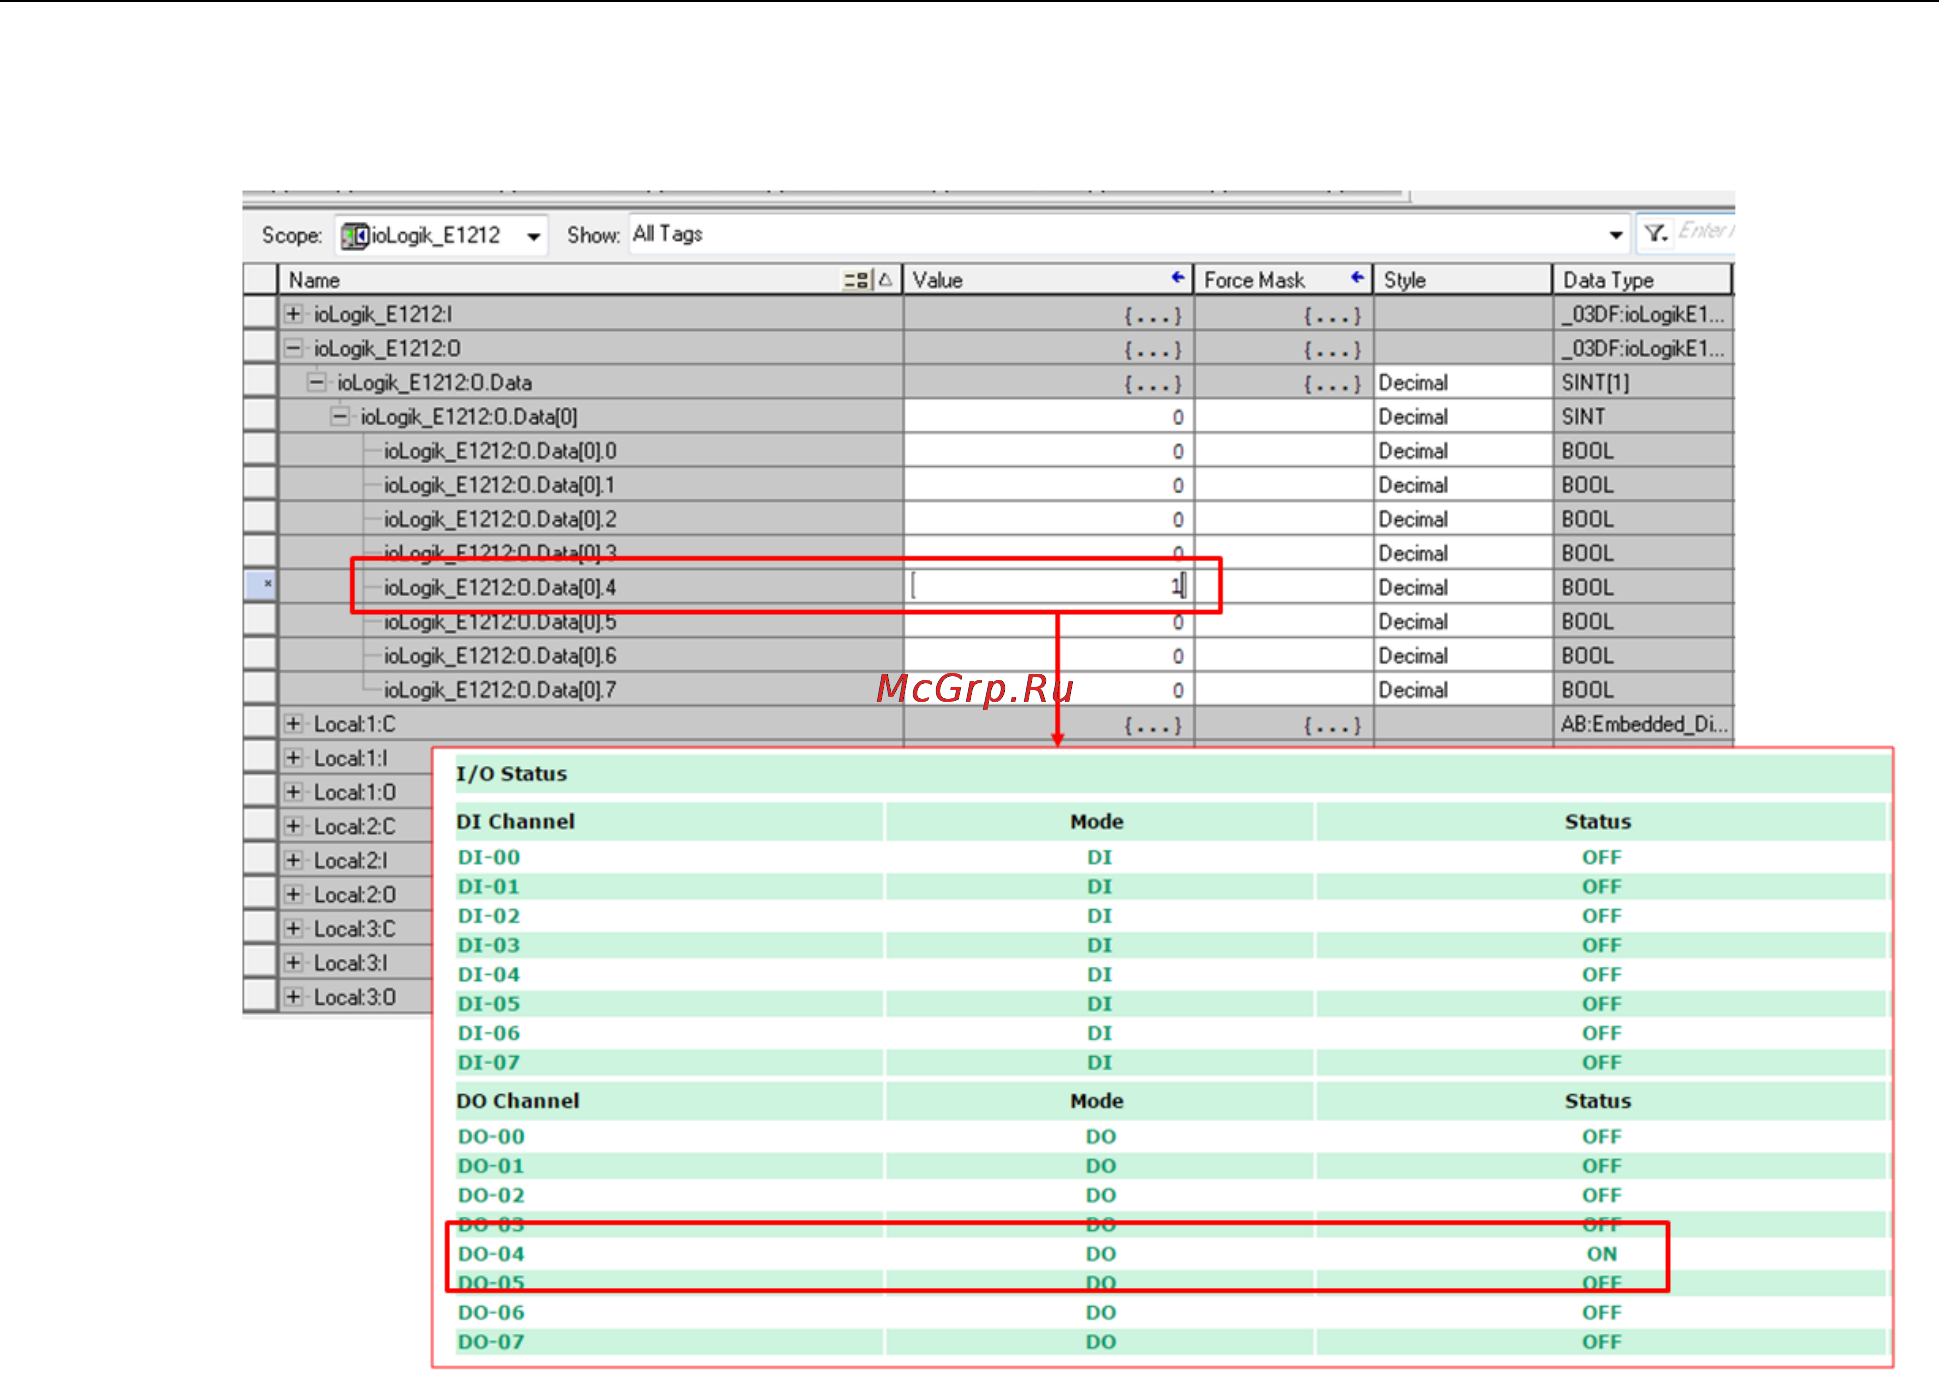Viewport: 1939px width, 1374px height.
Task: Expand the Local:2:O tag
Action: point(293,894)
